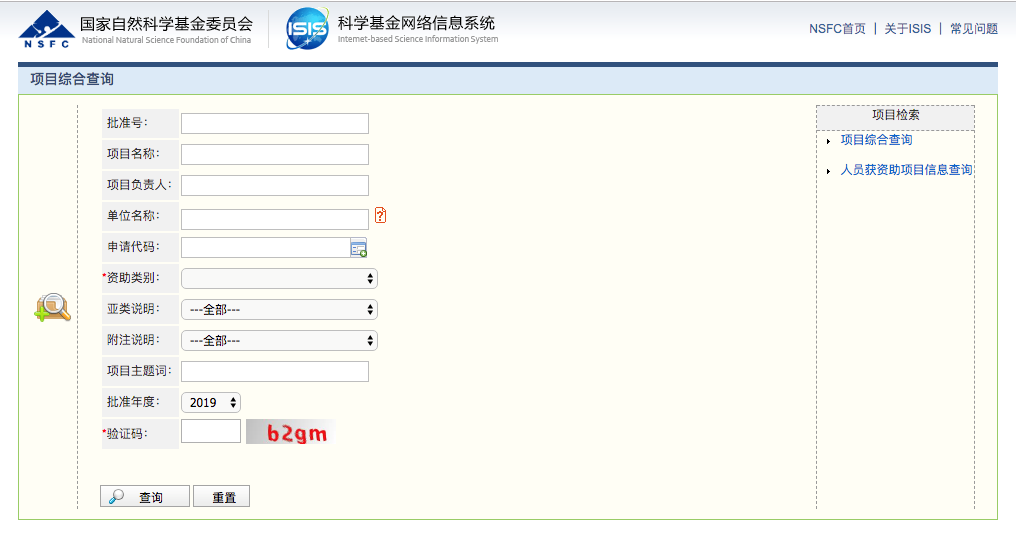This screenshot has height=534, width=1016.
Task: Open the 申请代码 code picker icon
Action: coord(358,248)
